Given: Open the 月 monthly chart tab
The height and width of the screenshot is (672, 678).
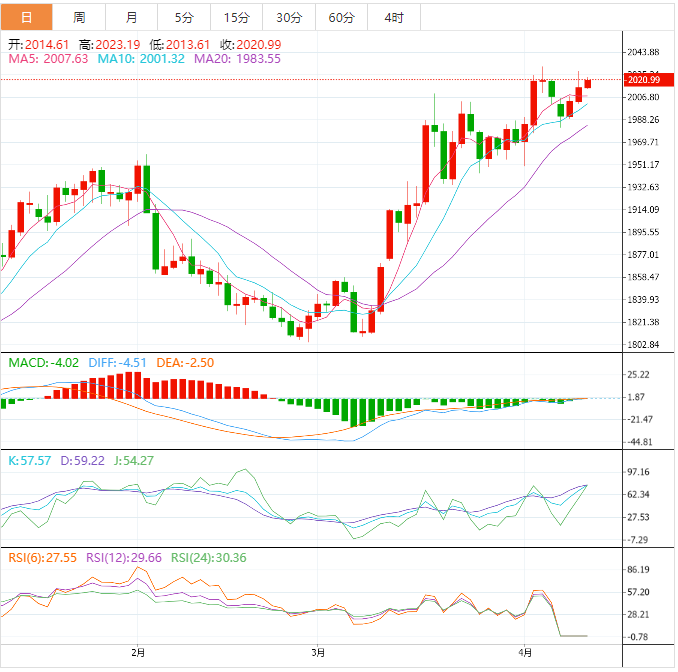Looking at the screenshot, I should (132, 18).
